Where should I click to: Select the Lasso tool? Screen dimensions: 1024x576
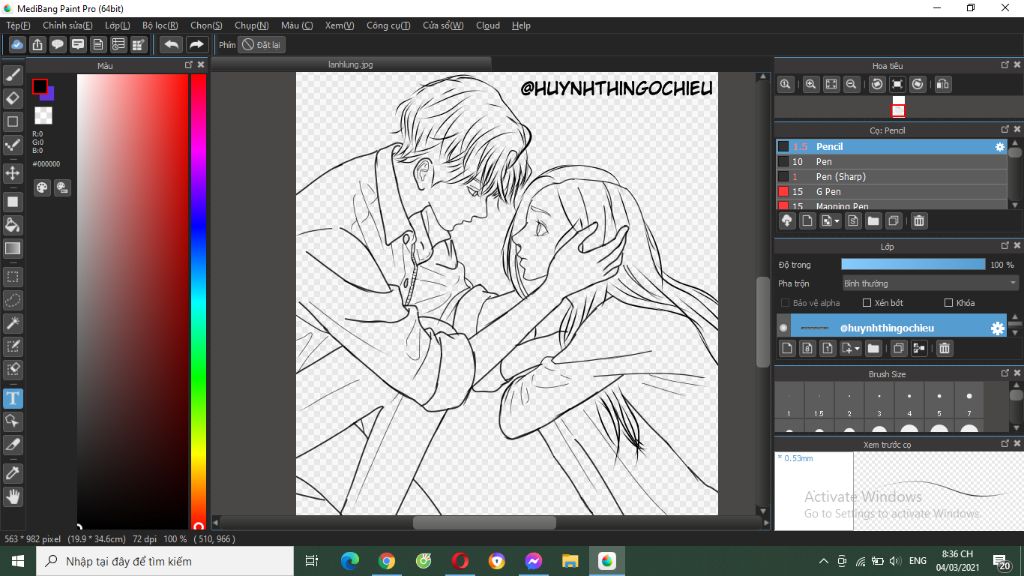click(x=12, y=300)
